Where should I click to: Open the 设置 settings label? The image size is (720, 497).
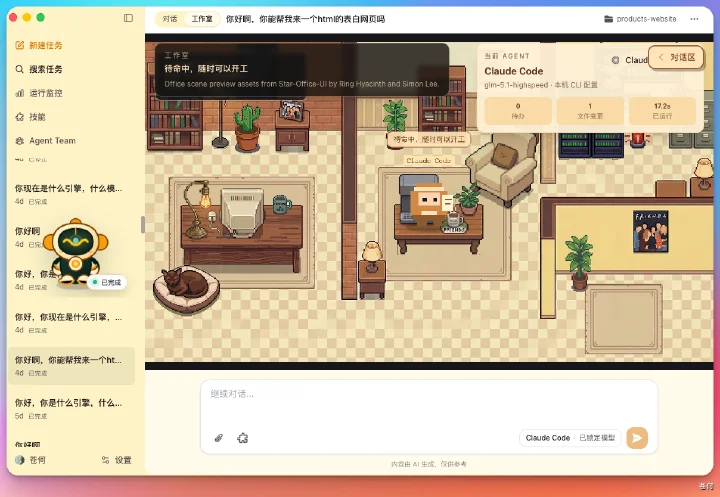tap(123, 460)
